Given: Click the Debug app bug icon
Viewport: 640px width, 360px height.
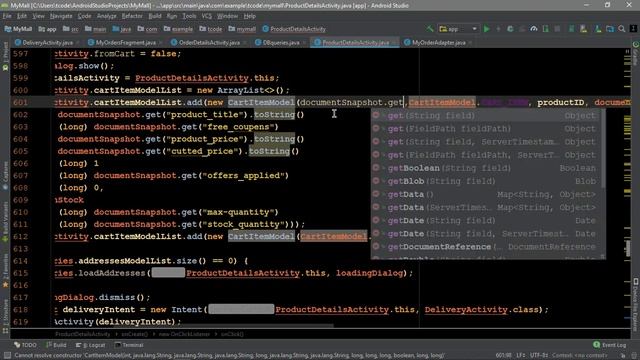Looking at the screenshot, I should click(x=510, y=29).
